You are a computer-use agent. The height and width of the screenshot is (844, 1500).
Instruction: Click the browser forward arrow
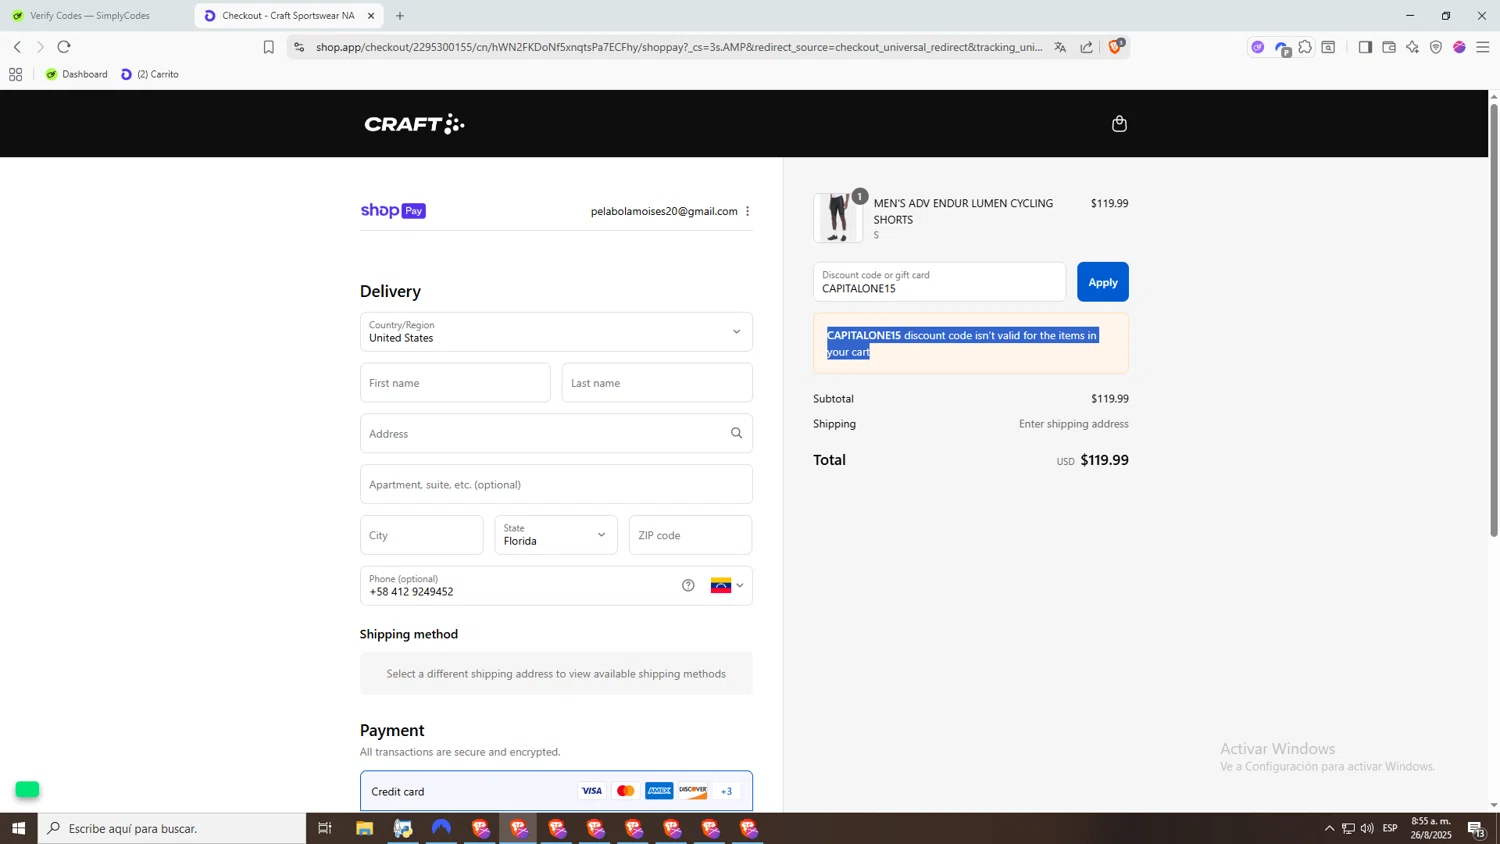(x=40, y=47)
